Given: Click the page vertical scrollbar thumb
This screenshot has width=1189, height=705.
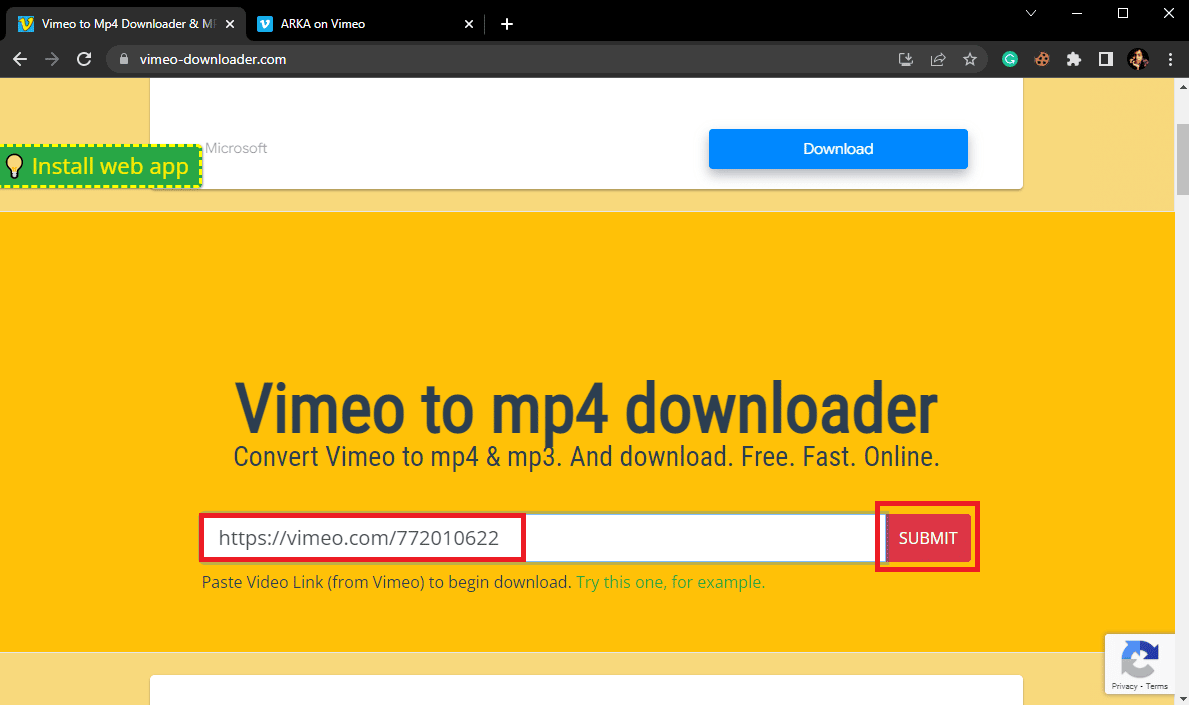Looking at the screenshot, I should (x=1182, y=159).
